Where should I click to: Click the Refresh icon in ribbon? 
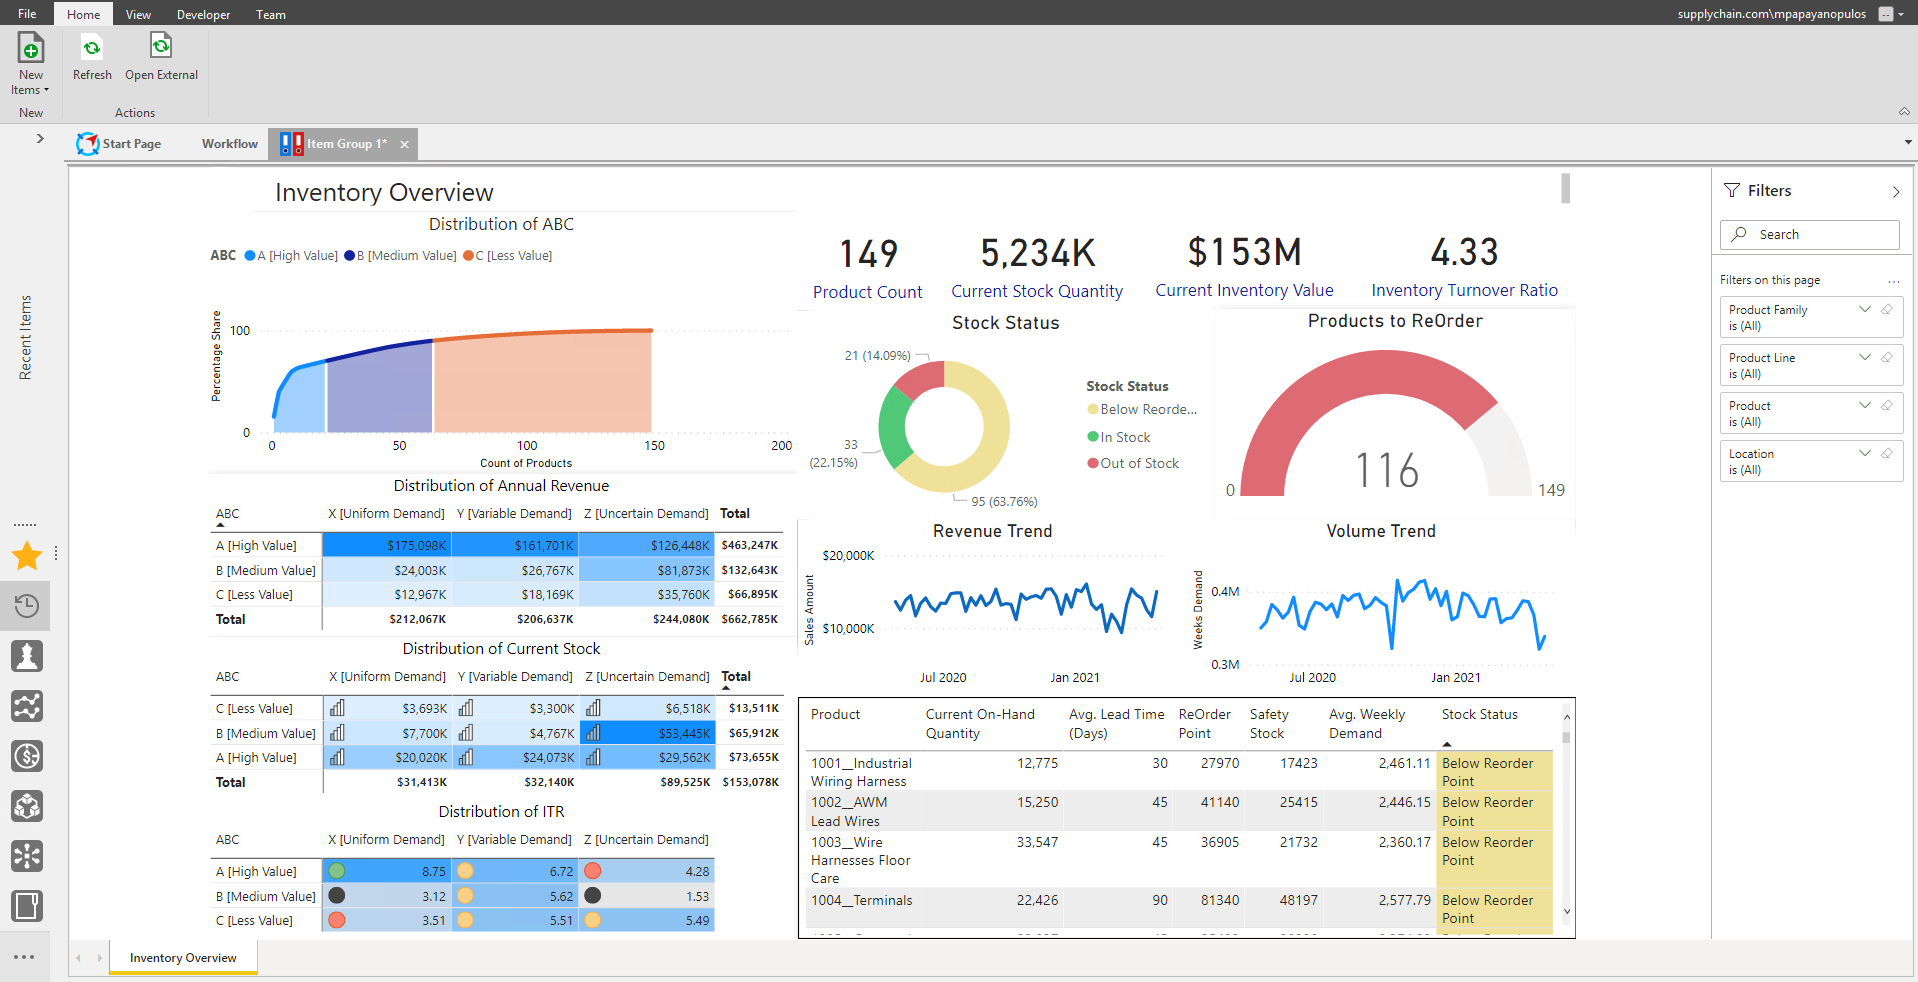(x=92, y=47)
